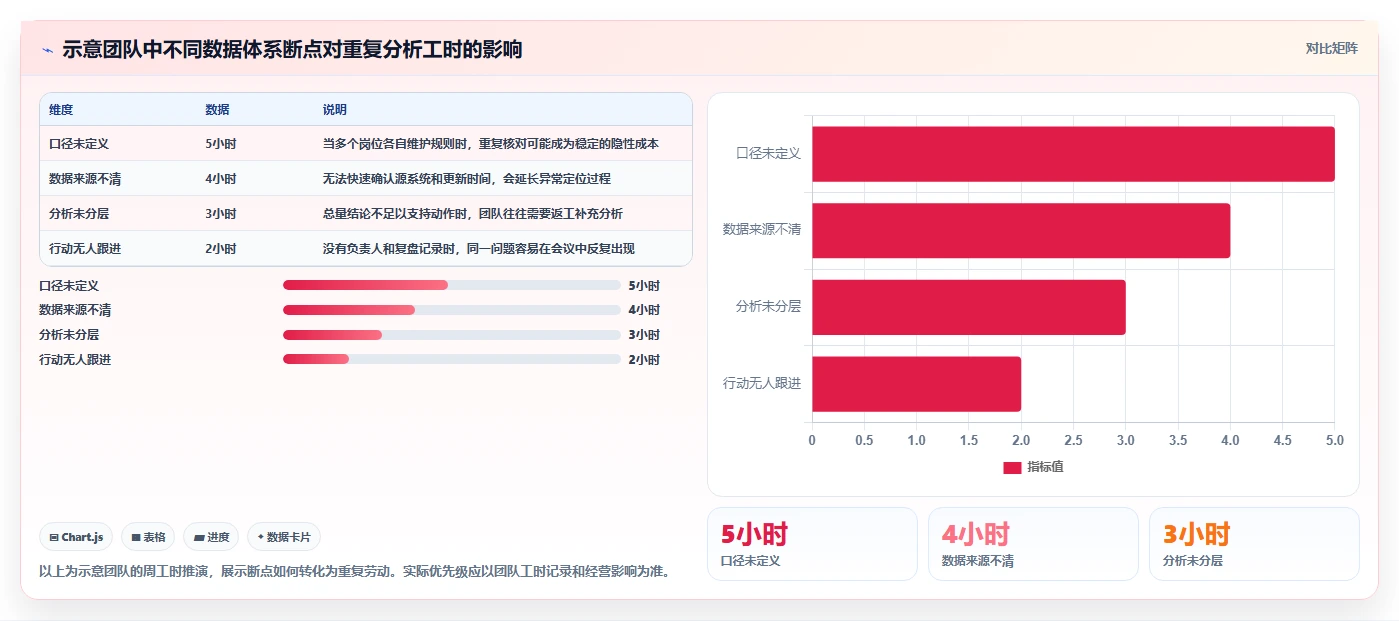Click the 数据来源不清 progress bar

(452, 310)
